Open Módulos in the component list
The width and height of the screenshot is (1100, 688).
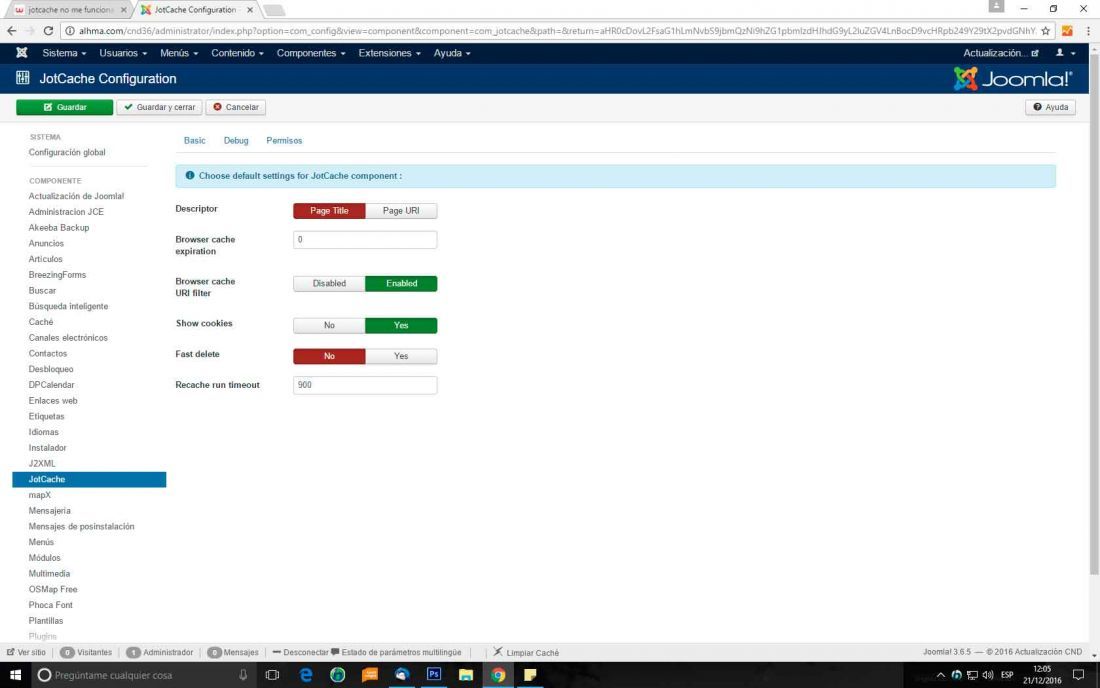click(44, 558)
